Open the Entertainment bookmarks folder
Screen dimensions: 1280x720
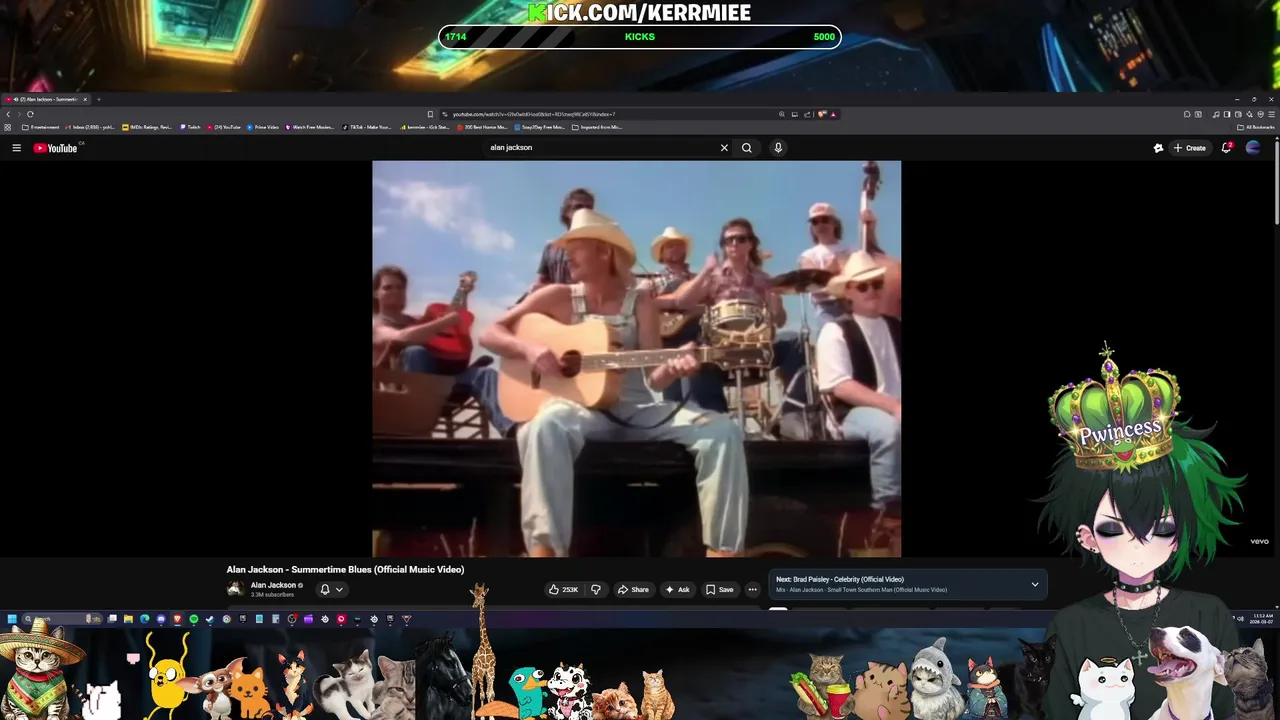pos(40,127)
